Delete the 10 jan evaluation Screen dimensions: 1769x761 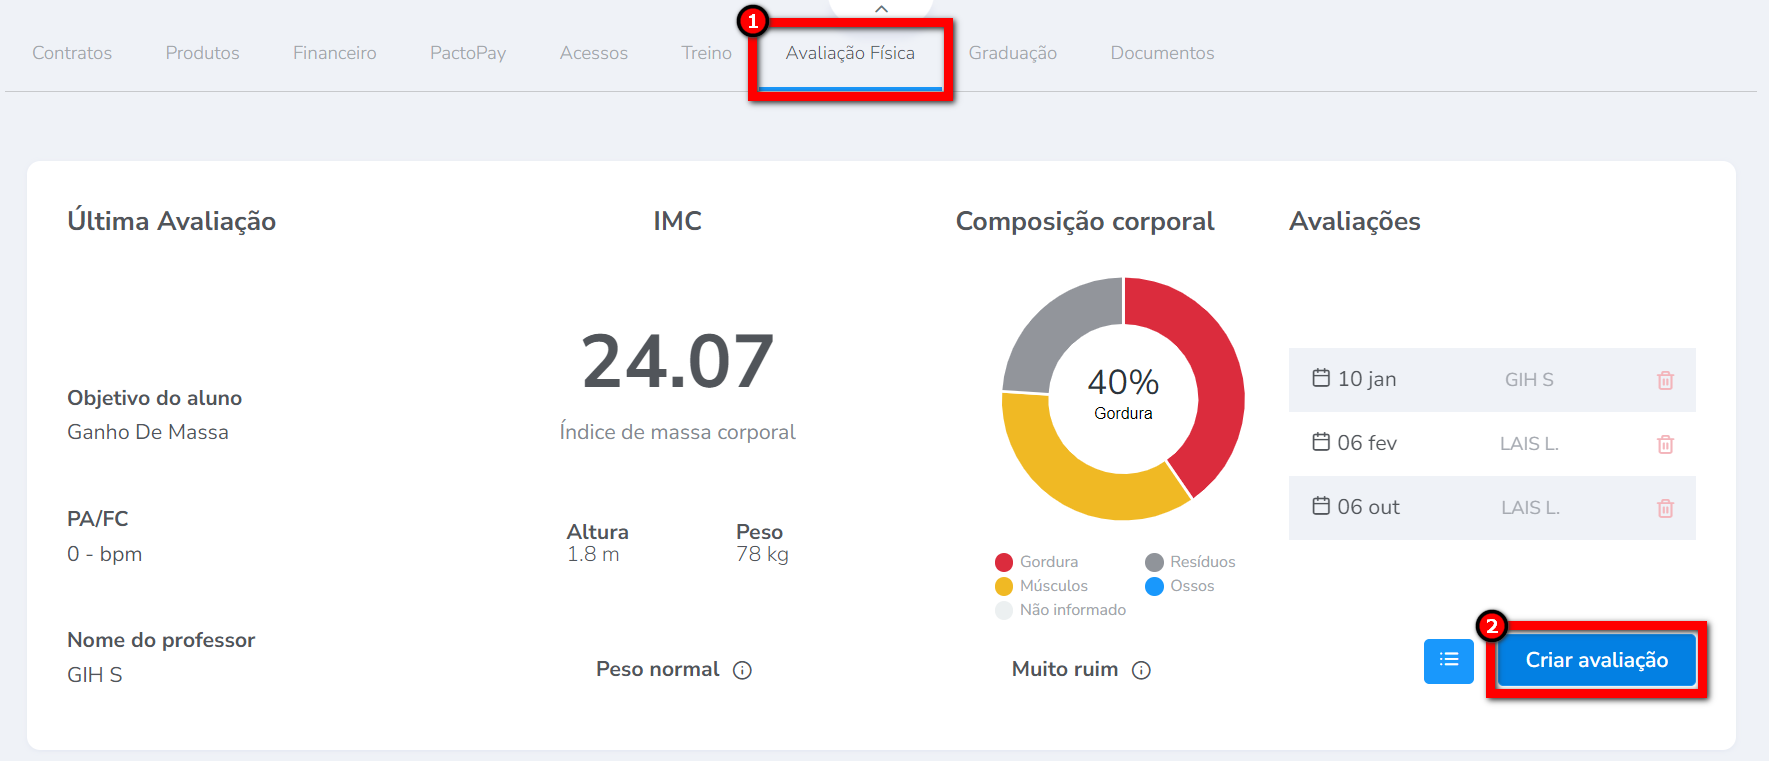[x=1665, y=380]
